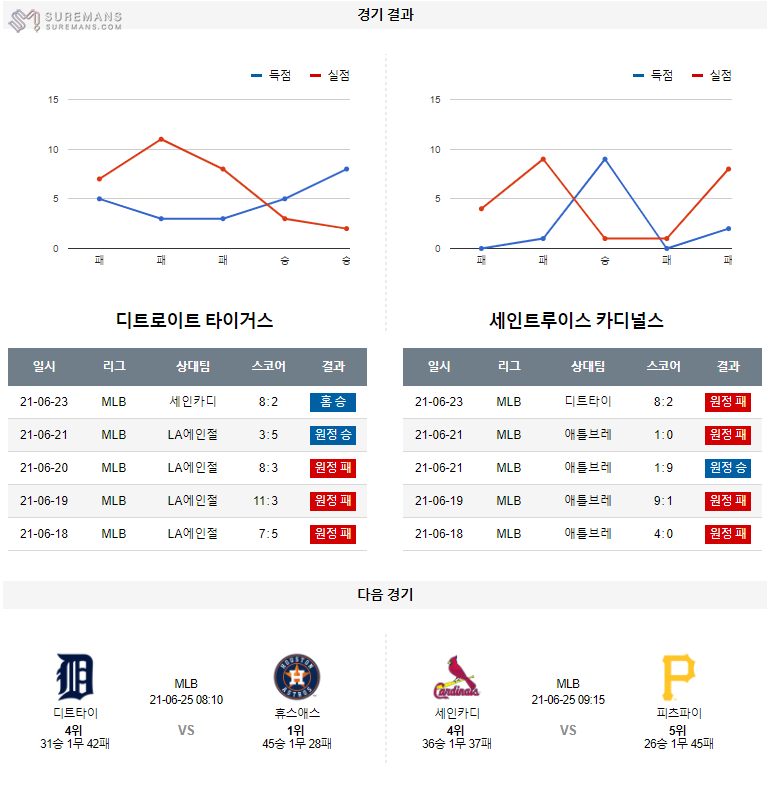Click the Houston Astros team logo
768x787 pixels.
tap(297, 677)
